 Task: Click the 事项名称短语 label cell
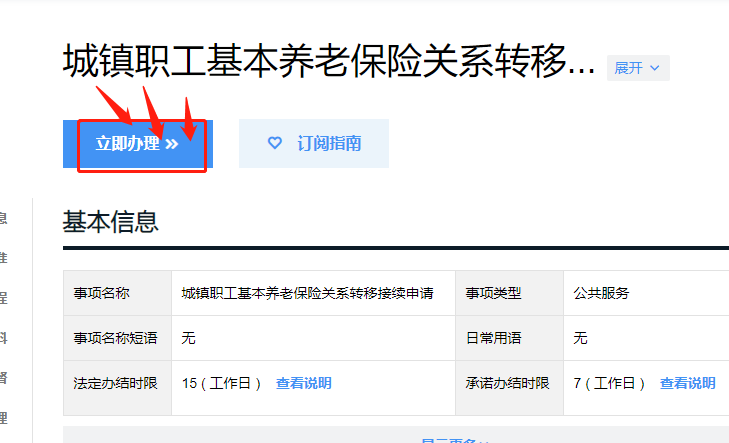(118, 338)
